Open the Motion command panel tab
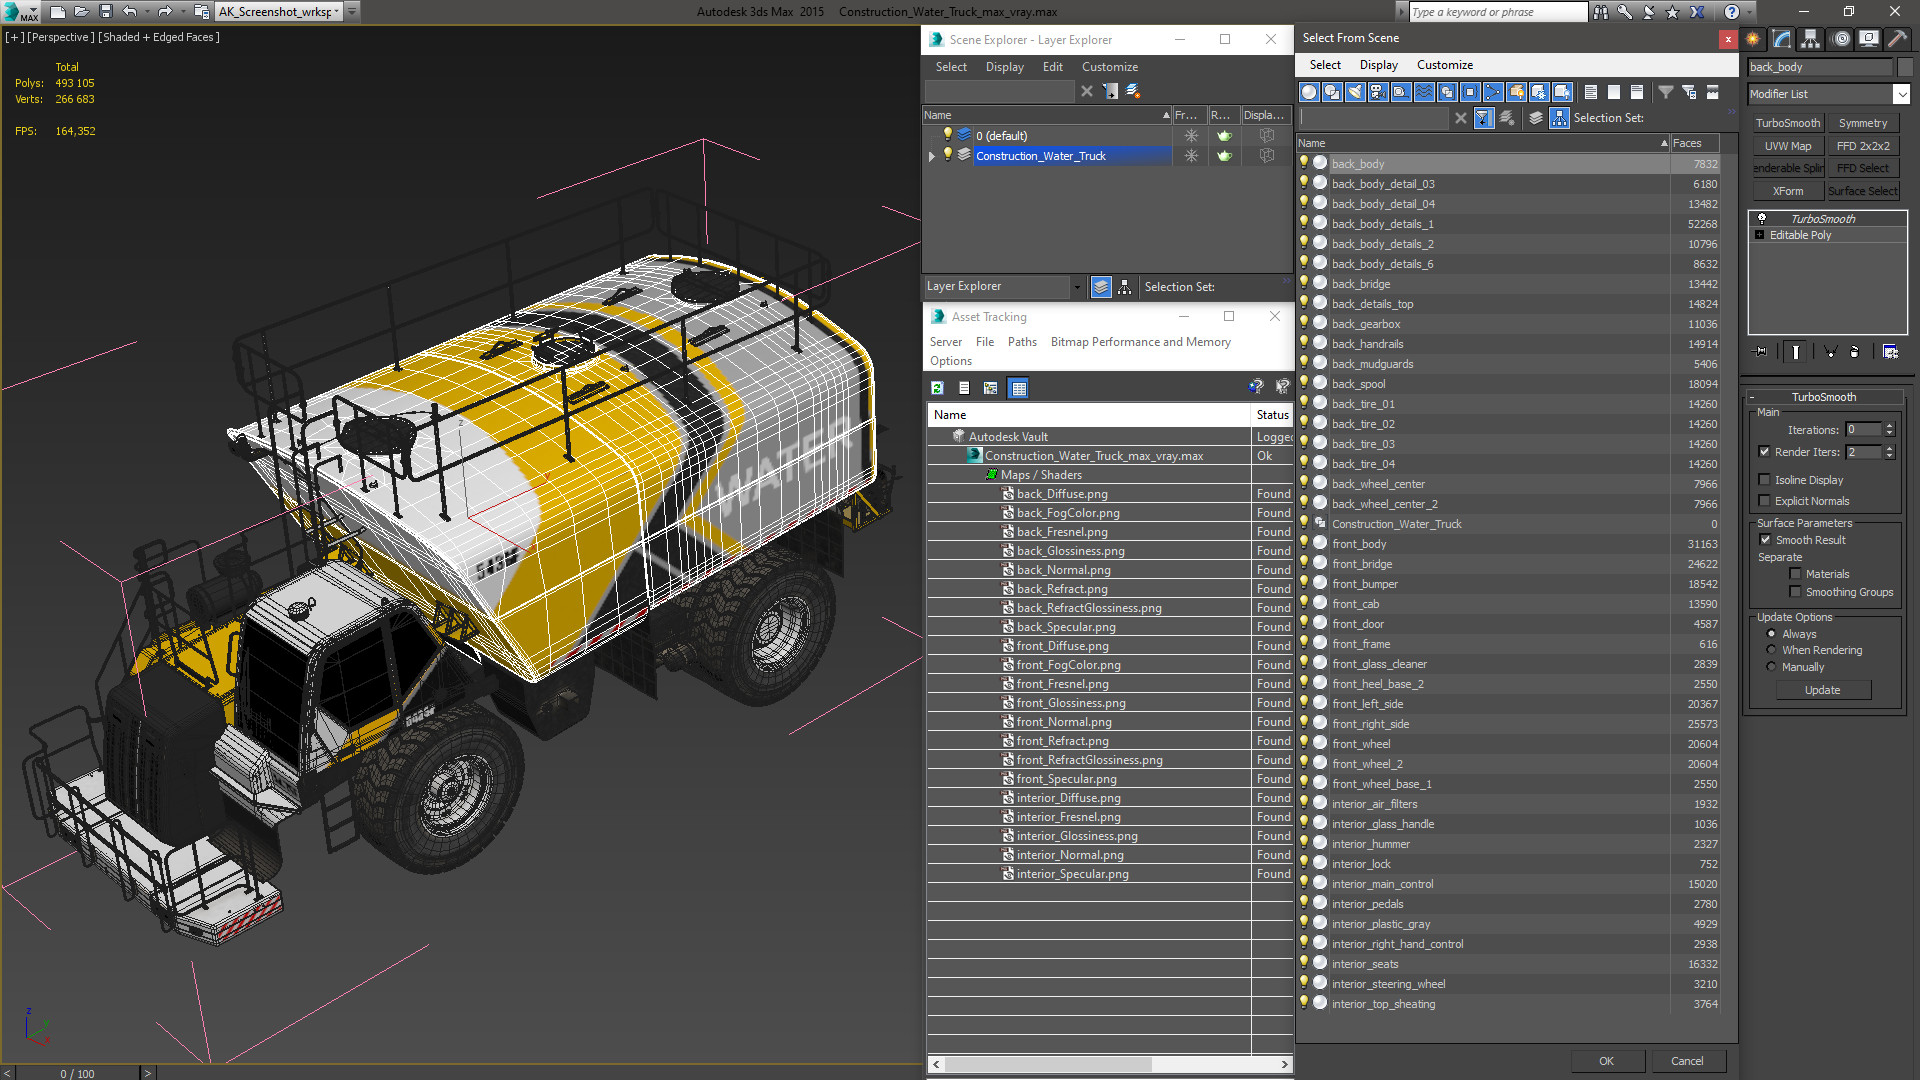 tap(1841, 39)
